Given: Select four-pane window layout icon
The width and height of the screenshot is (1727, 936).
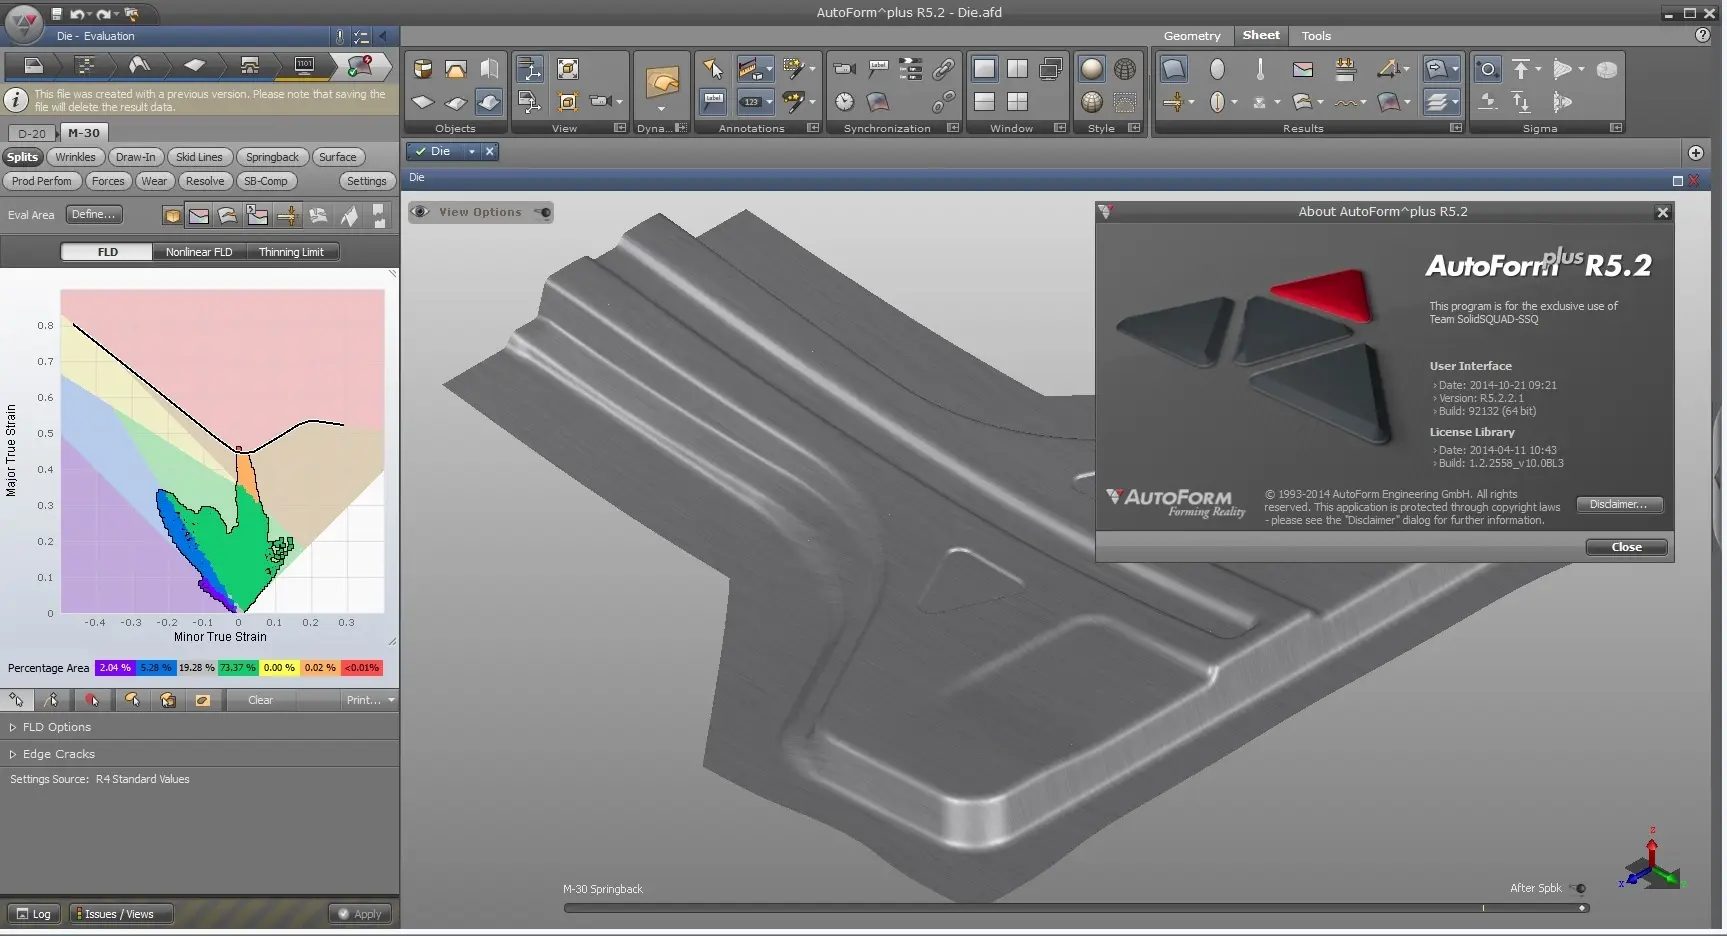Looking at the screenshot, I should tap(1018, 102).
